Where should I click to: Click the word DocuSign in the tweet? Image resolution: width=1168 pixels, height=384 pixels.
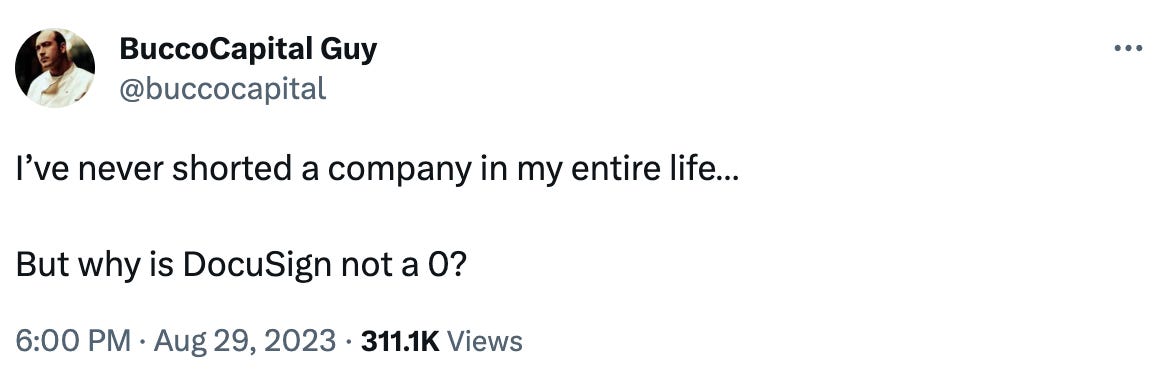[x=257, y=266]
